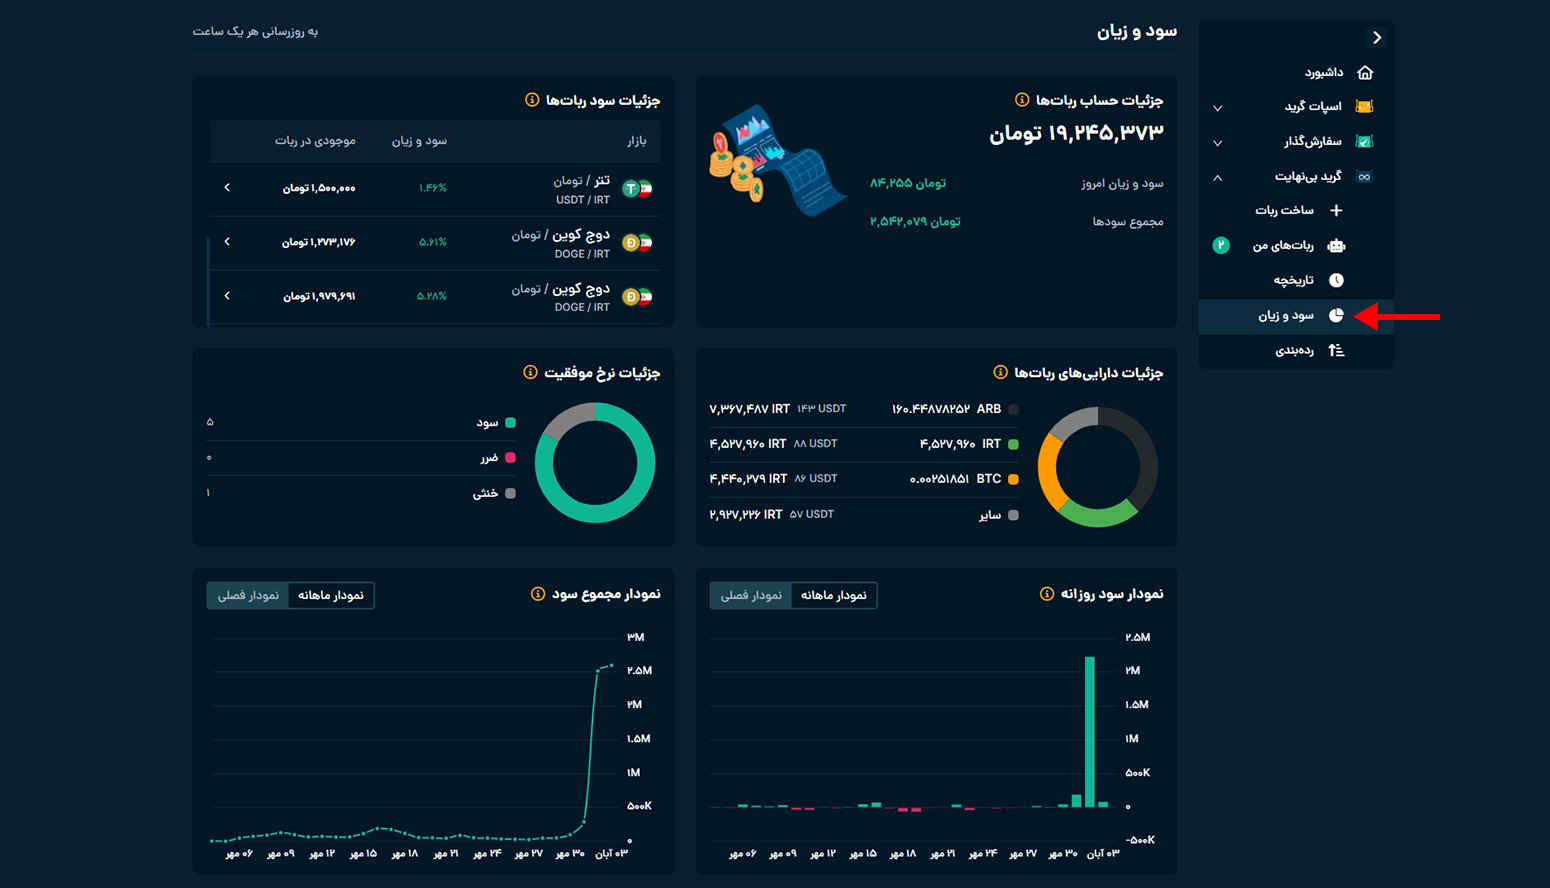The height and width of the screenshot is (888, 1550).
Task: Open ربات‌های من menu item
Action: tap(1296, 245)
